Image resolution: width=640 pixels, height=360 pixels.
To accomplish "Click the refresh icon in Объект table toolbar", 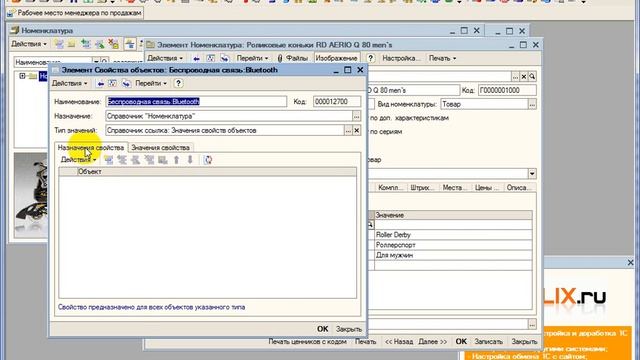I will tap(208, 160).
